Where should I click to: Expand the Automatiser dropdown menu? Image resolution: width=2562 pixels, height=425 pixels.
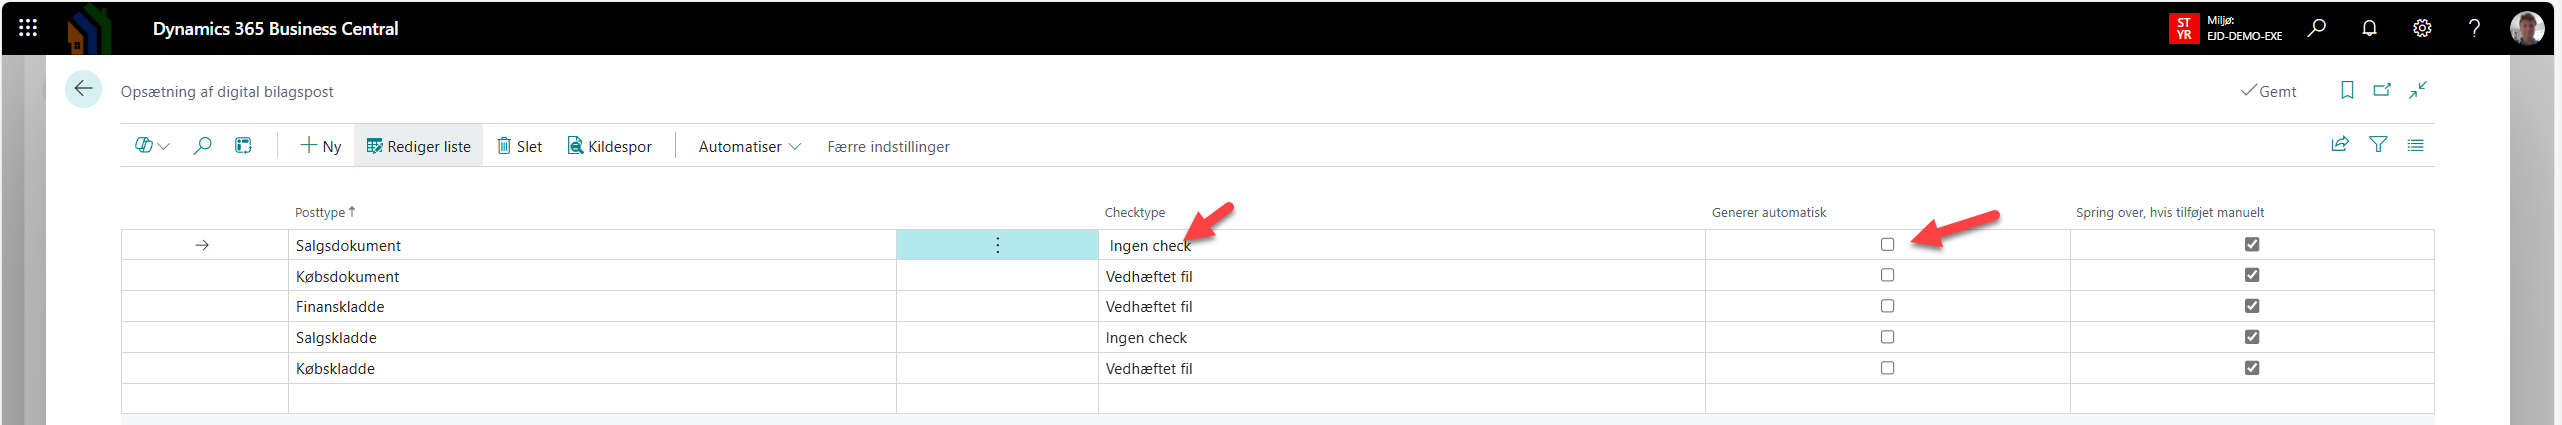(749, 146)
